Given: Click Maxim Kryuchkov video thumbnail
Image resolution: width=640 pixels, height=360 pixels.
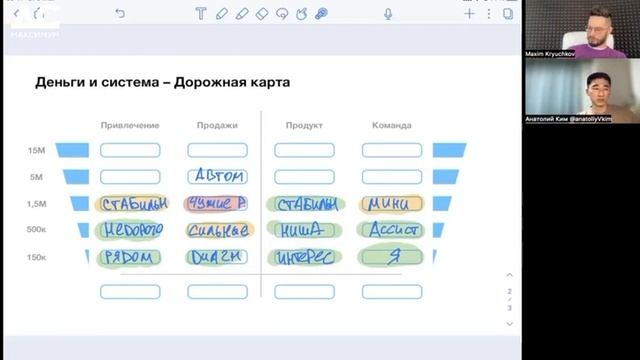Looking at the screenshot, I should pyautogui.click(x=582, y=29).
